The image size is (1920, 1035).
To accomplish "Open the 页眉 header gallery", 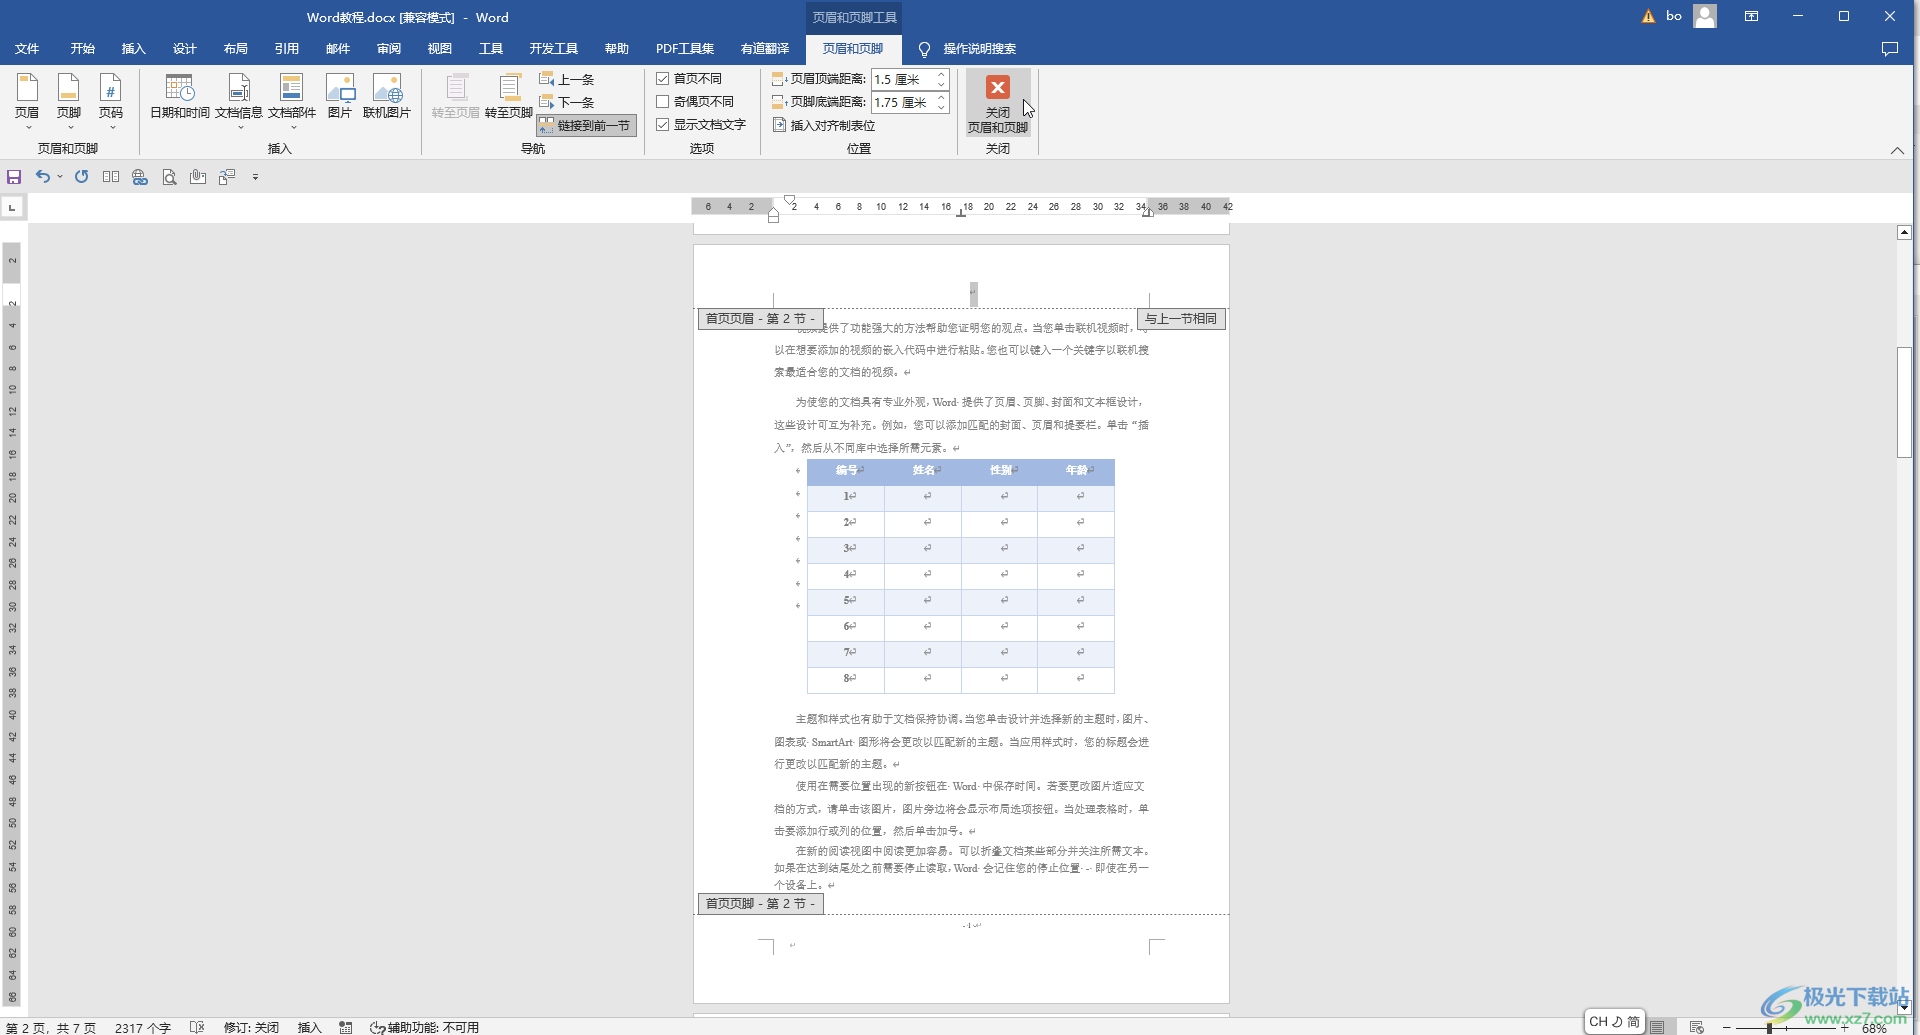I will click(27, 101).
